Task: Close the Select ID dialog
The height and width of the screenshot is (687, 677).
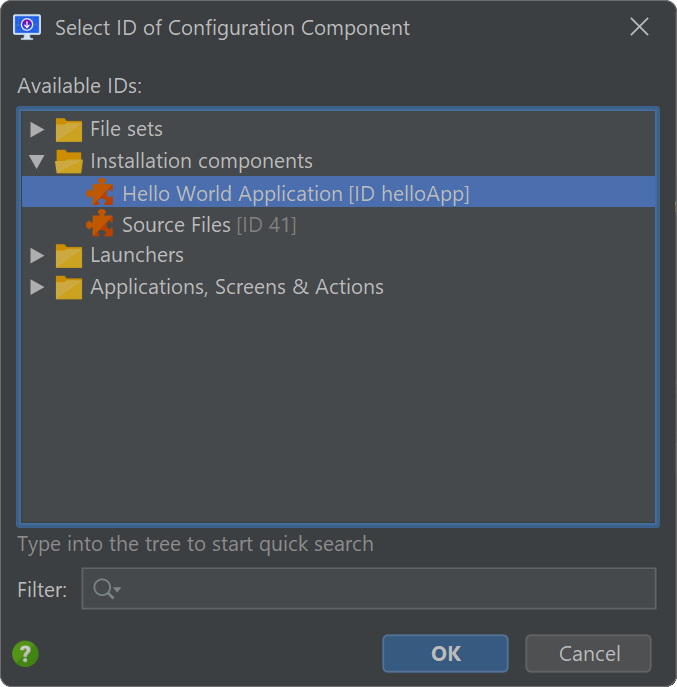Action: (x=639, y=27)
